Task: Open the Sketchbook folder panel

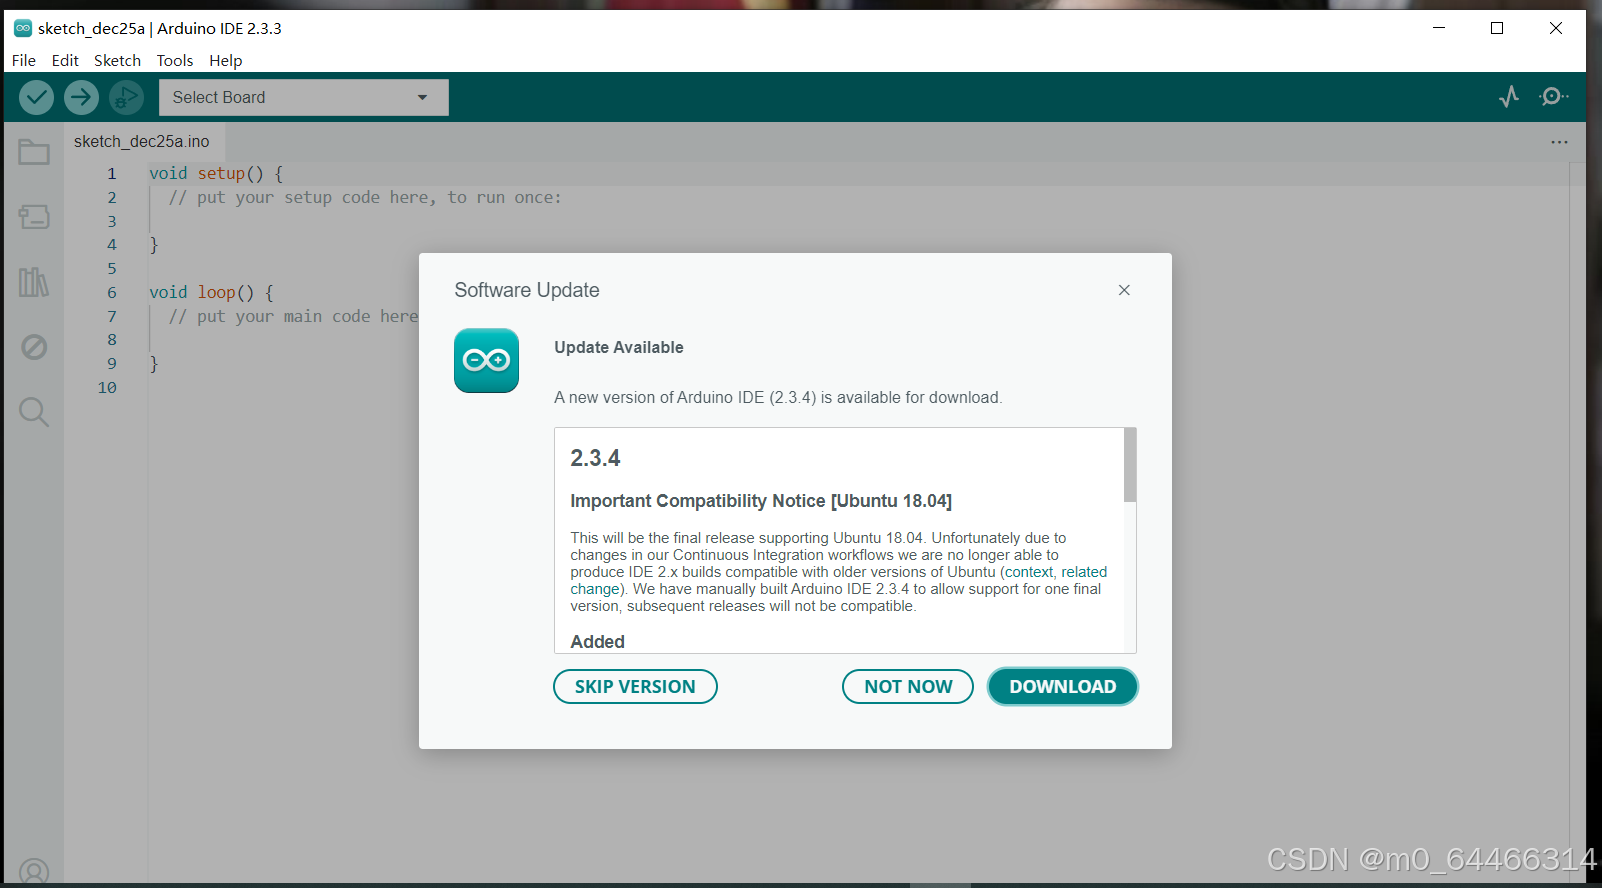Action: (x=34, y=152)
